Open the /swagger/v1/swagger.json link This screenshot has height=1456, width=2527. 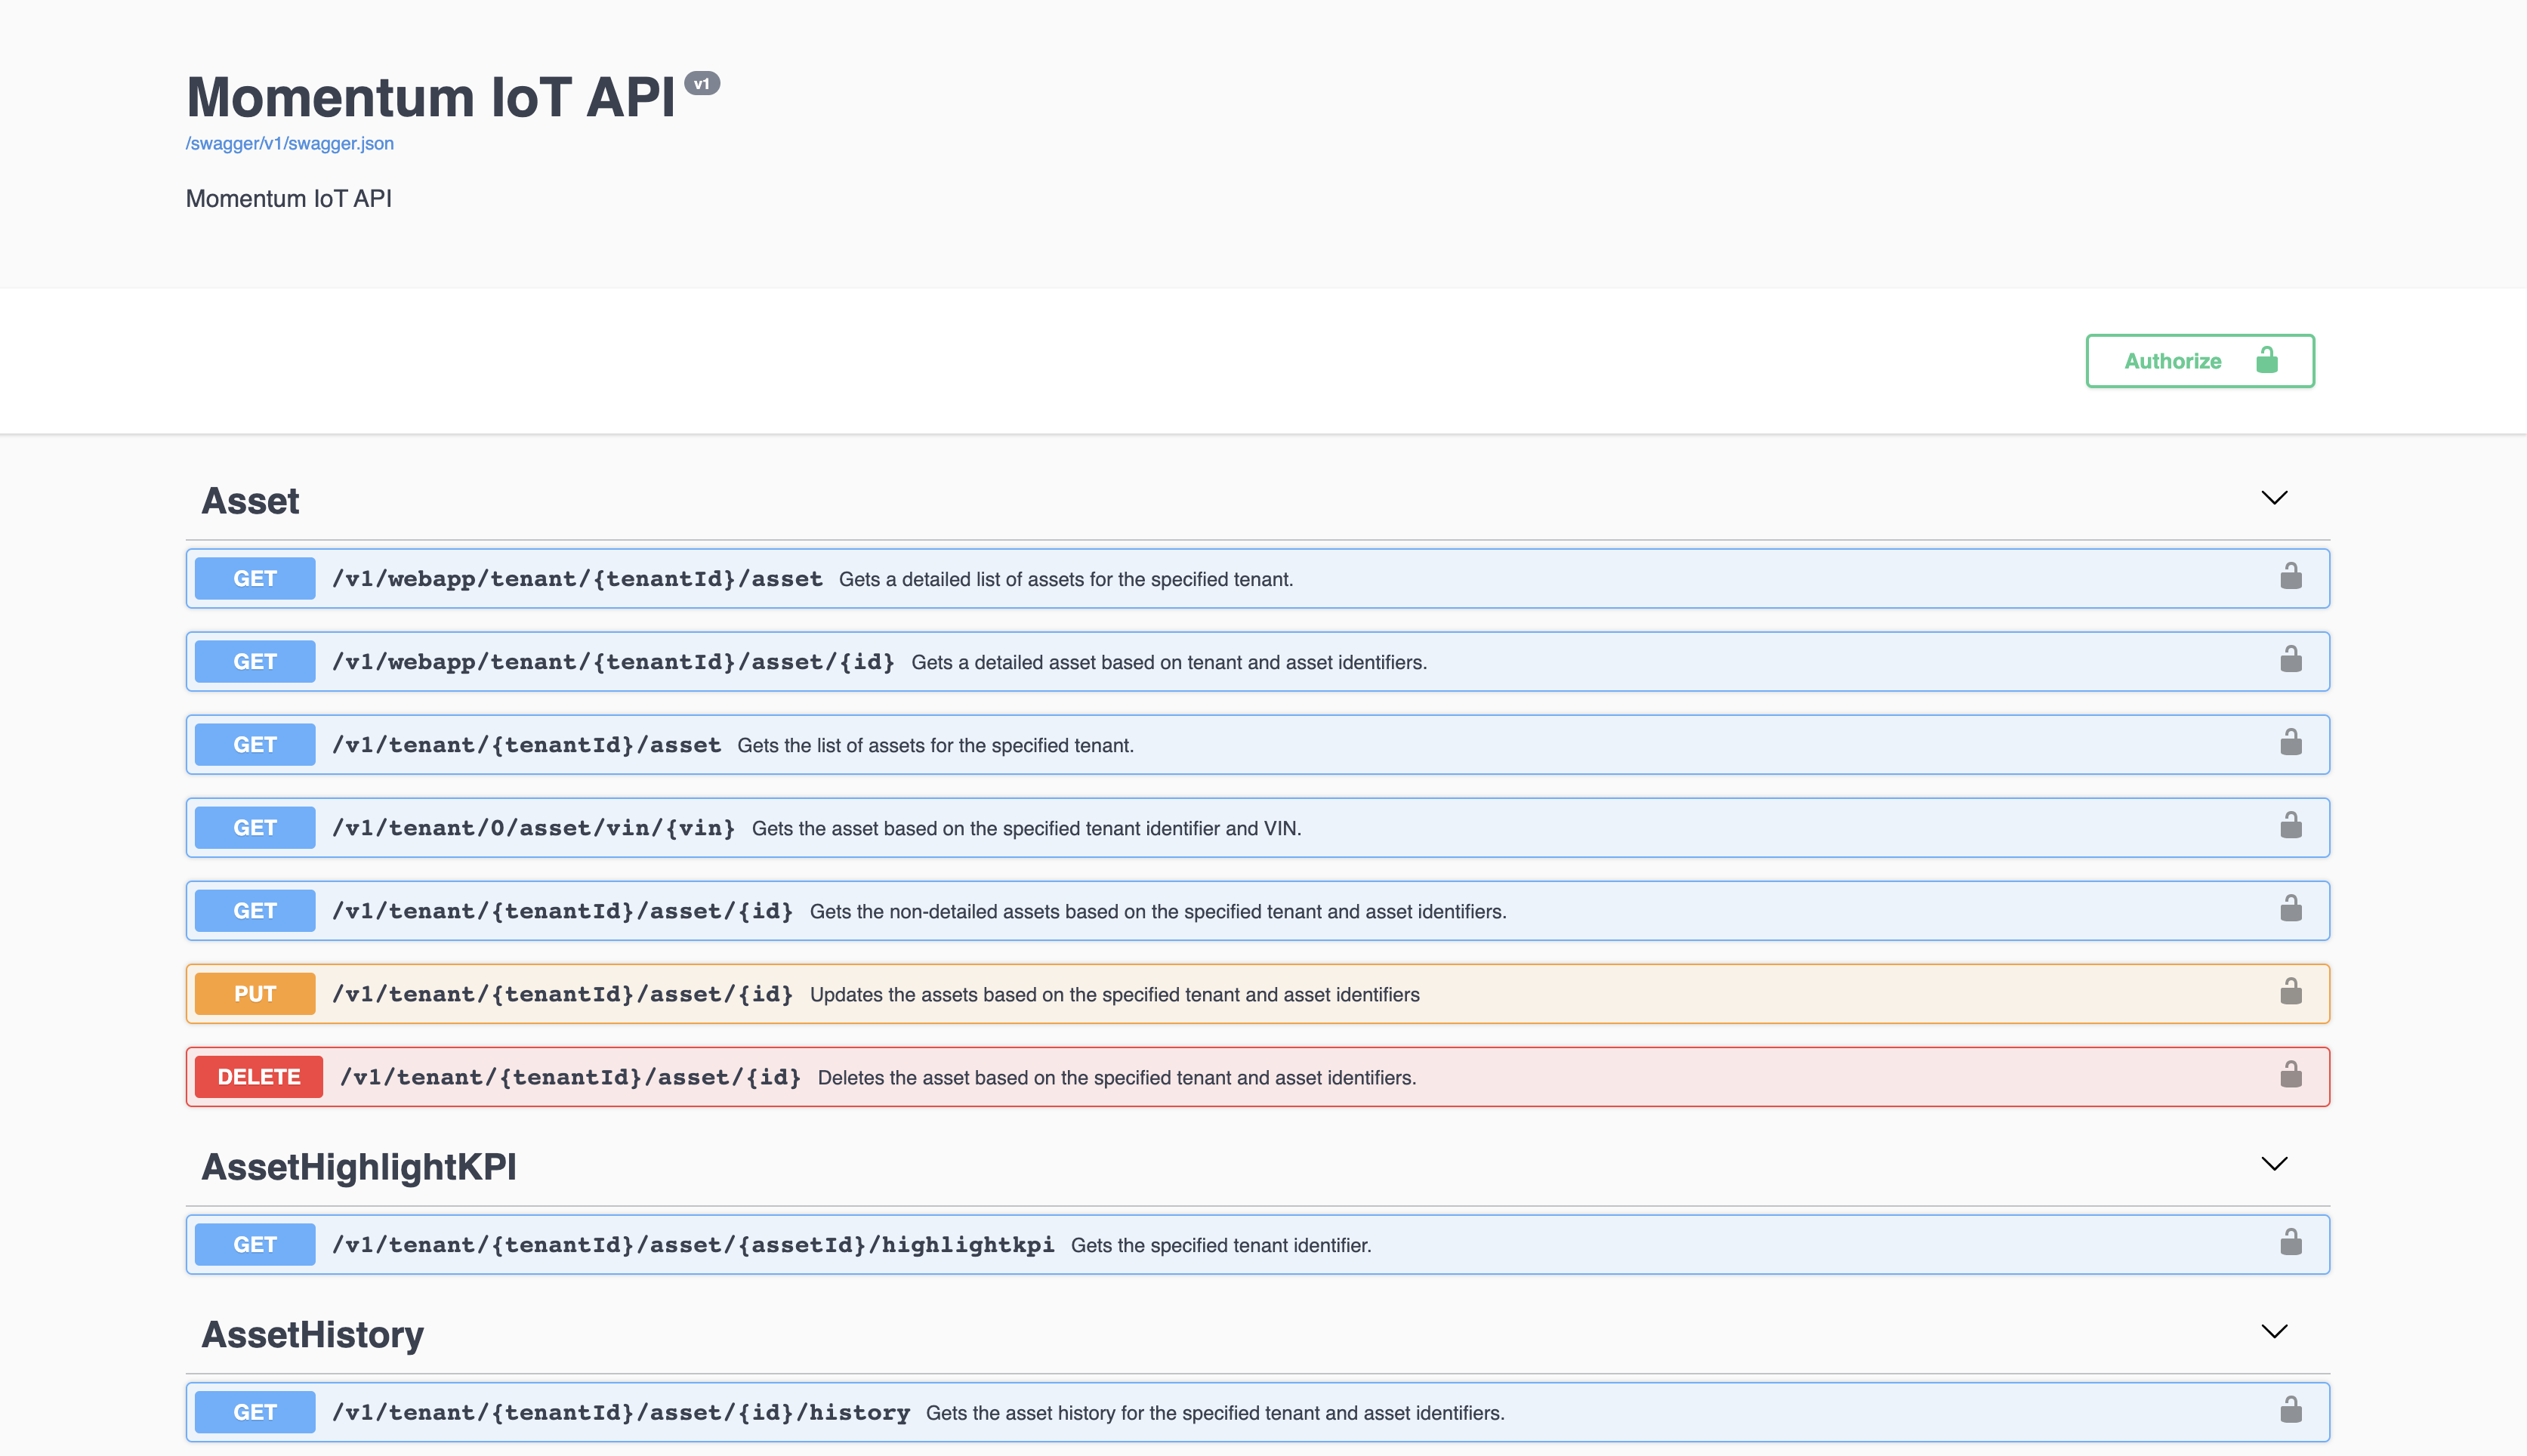(289, 143)
